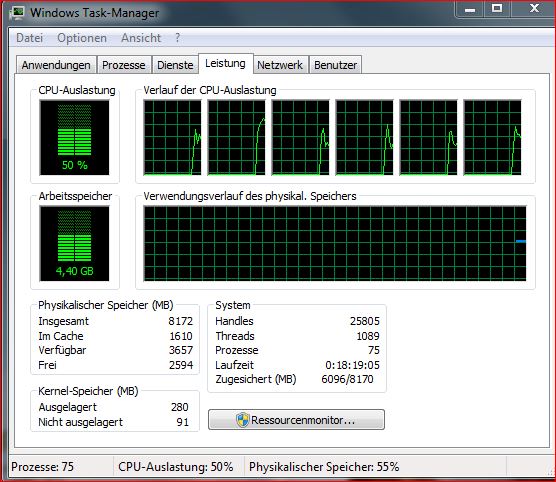Screen dimensions: 556x482
Task: Click the shield icon on Ressourcenmonitor button
Action: [x=242, y=420]
